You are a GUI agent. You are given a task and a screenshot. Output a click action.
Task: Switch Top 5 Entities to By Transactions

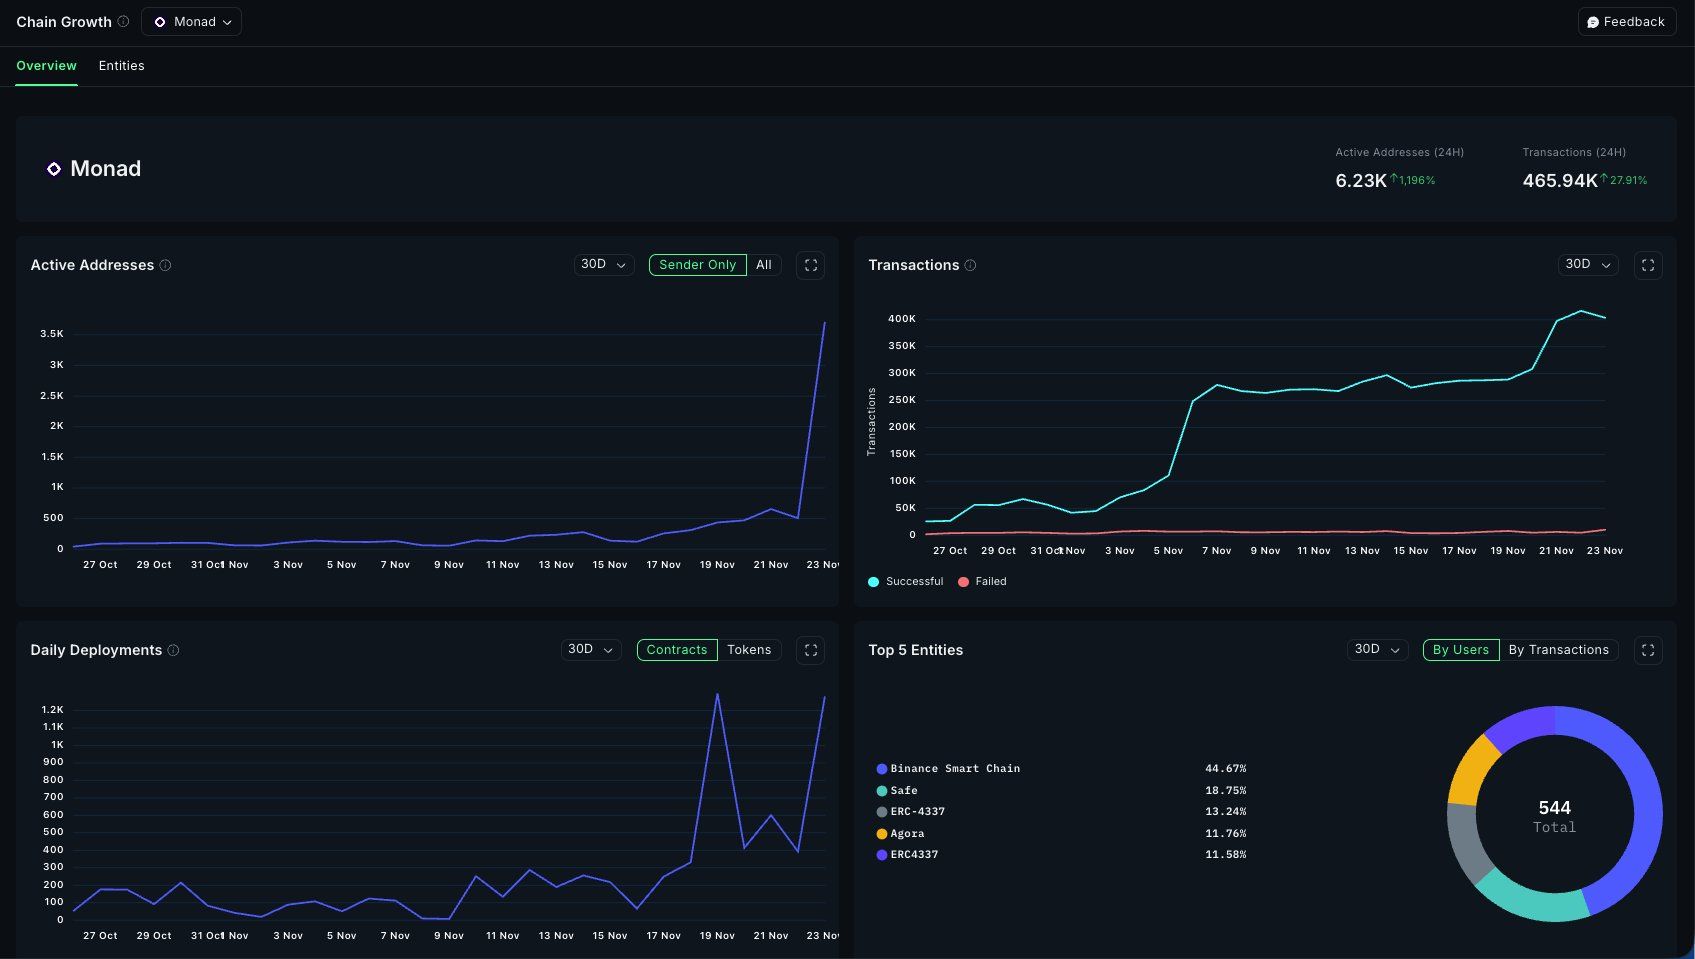[1558, 650]
